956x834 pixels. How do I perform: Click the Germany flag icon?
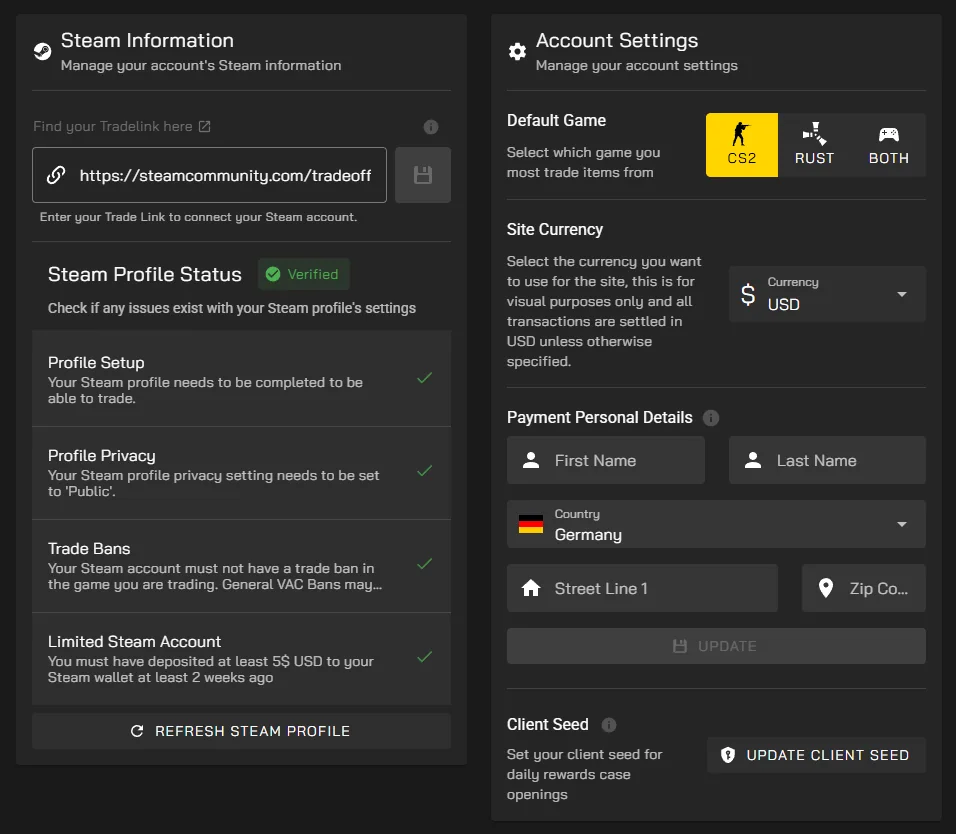pos(531,524)
